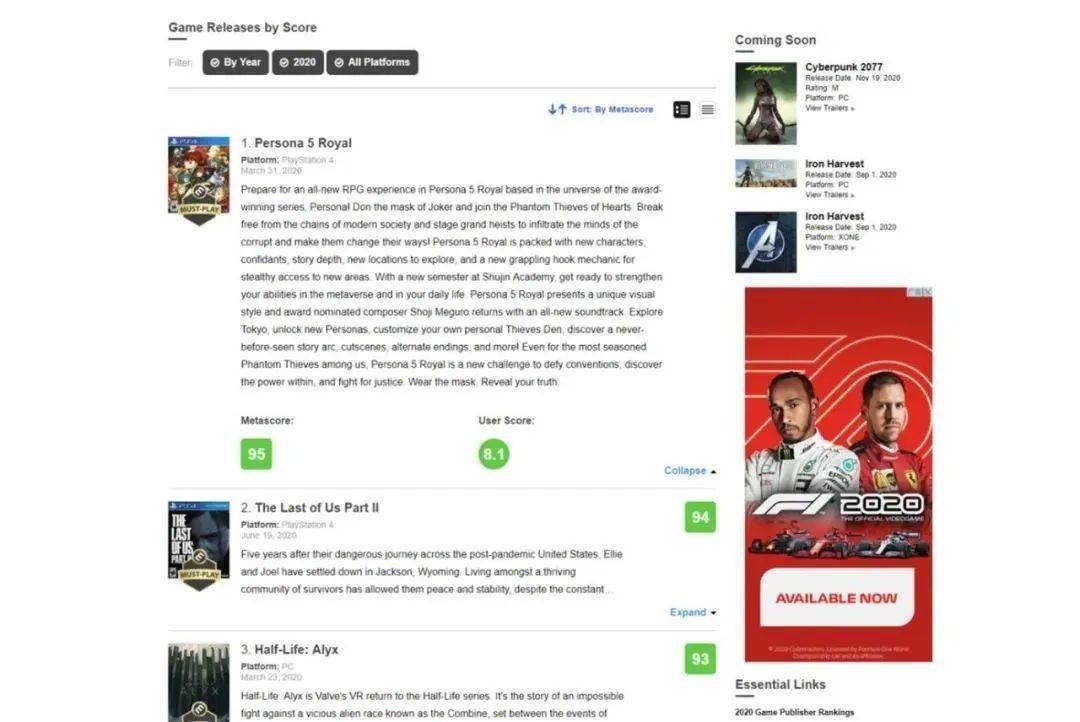Open the Cyberpunk 2077 coming soon link
This screenshot has height=722, width=1080.
click(x=844, y=67)
